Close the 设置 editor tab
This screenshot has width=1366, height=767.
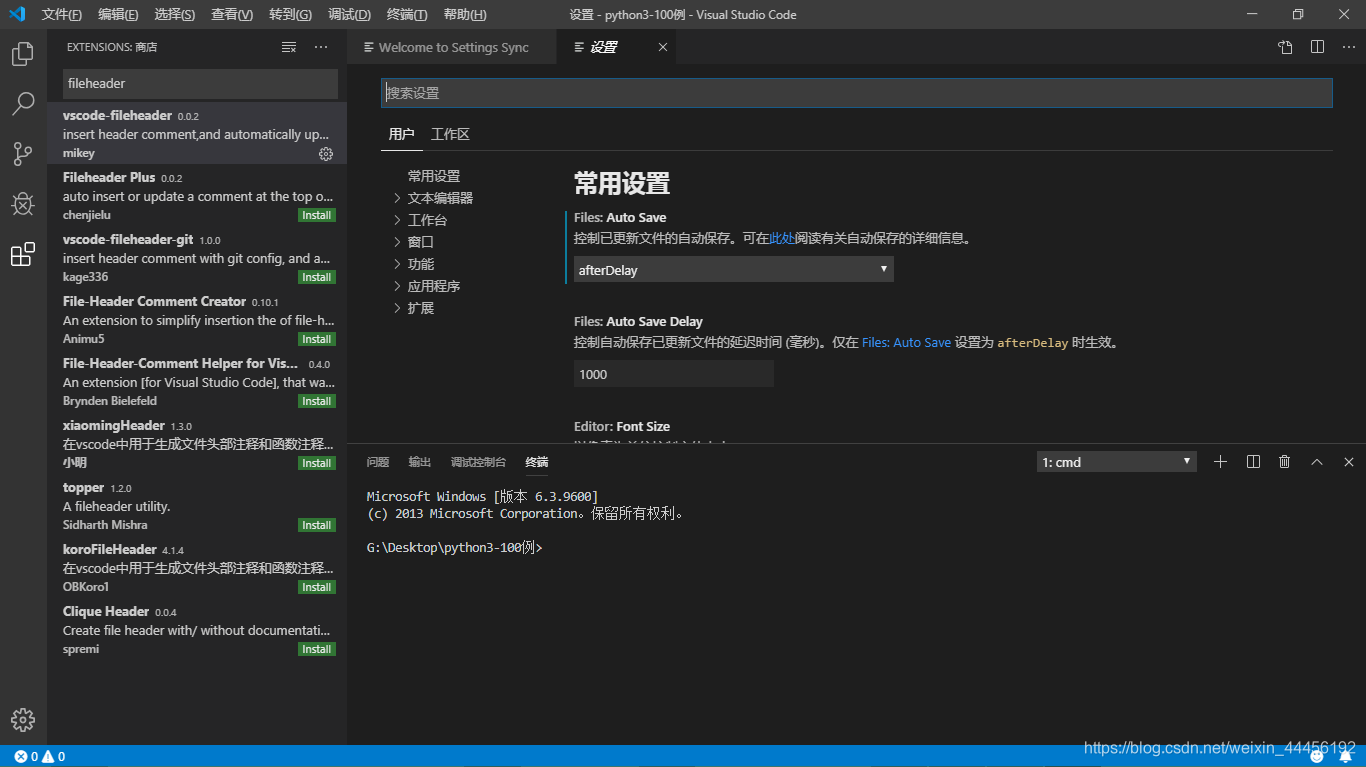663,47
